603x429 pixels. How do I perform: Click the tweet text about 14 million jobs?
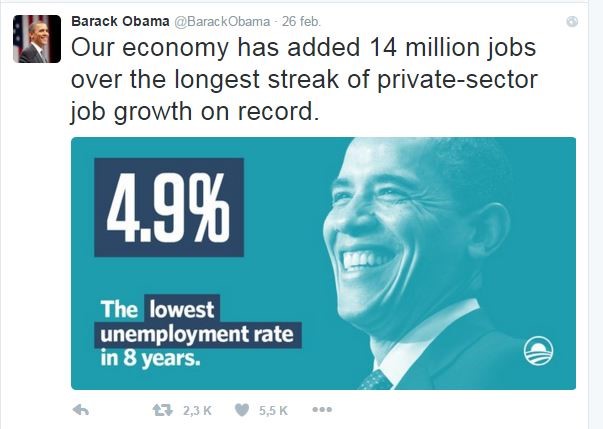[304, 79]
